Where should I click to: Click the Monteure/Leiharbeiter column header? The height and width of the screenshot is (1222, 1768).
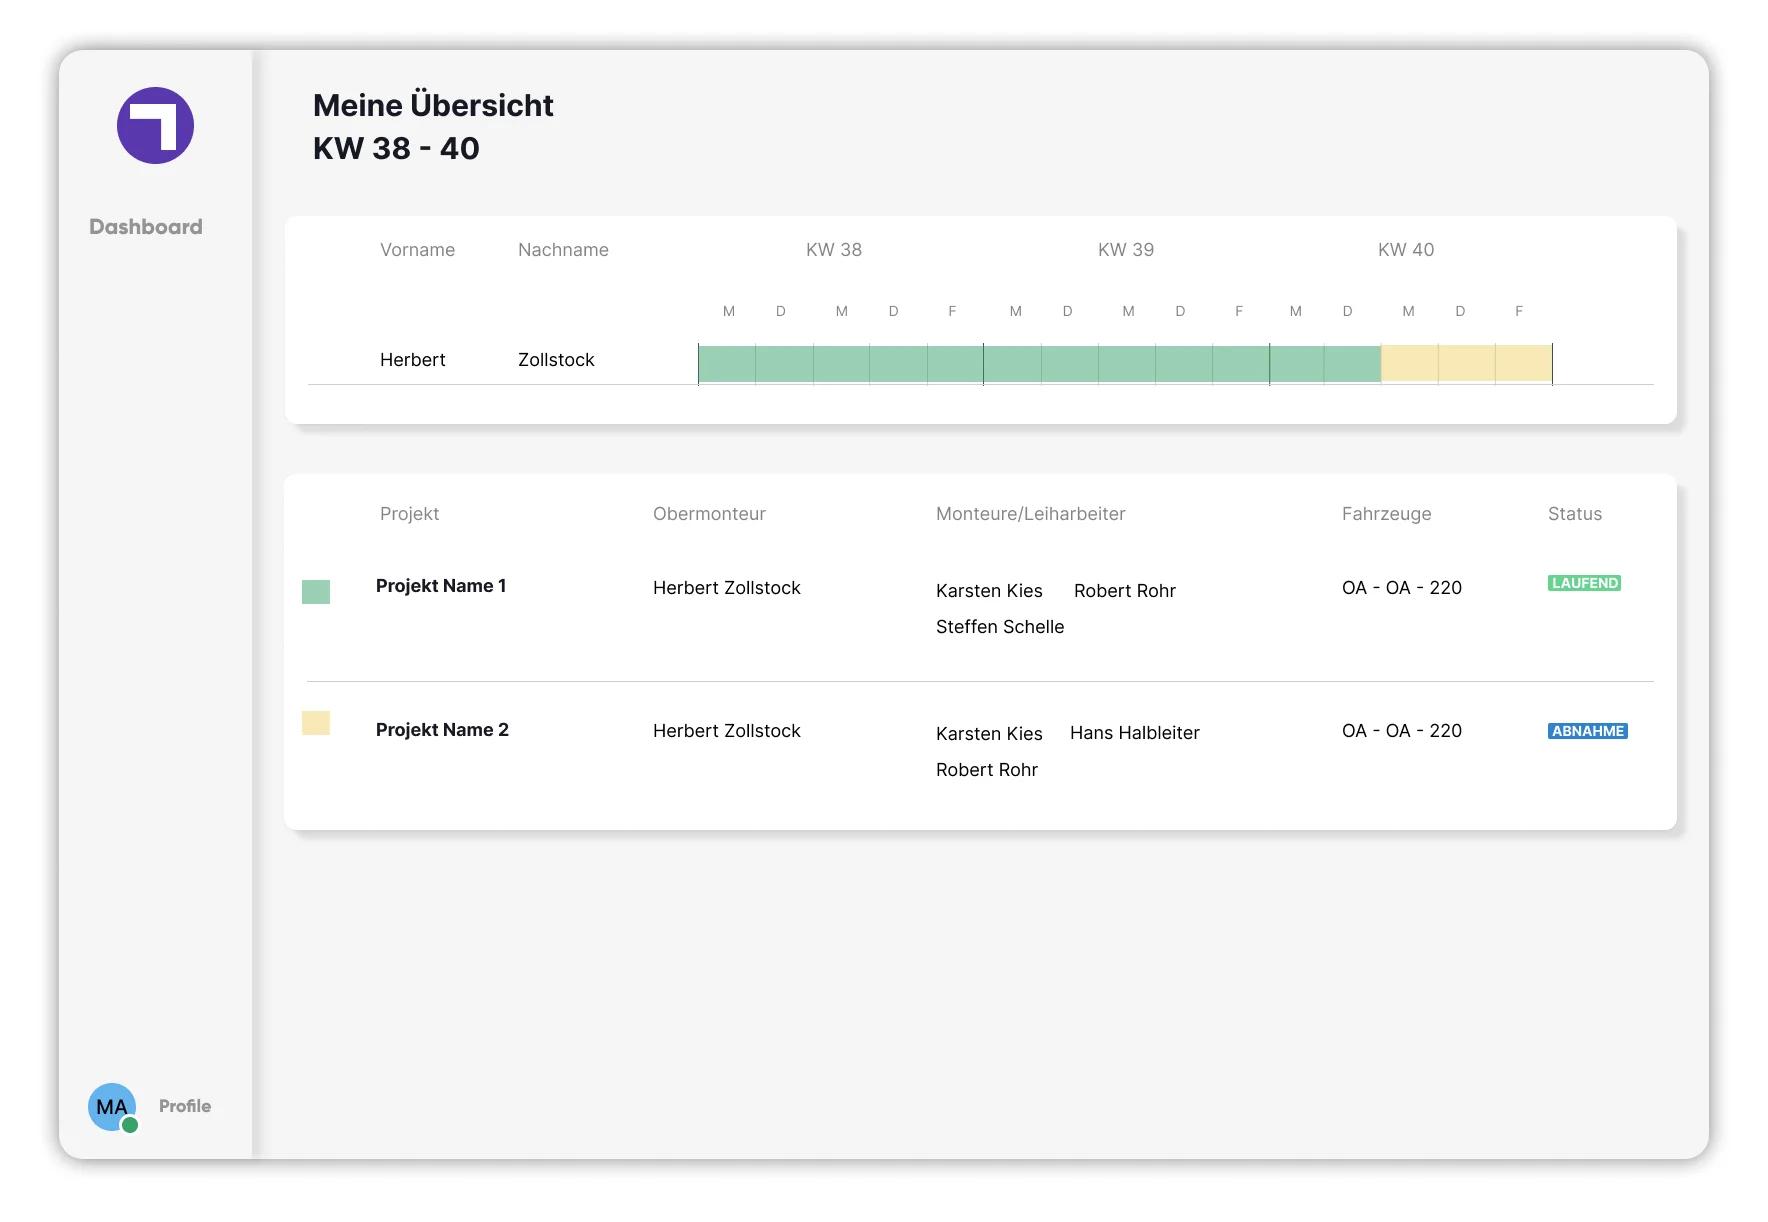point(1030,514)
